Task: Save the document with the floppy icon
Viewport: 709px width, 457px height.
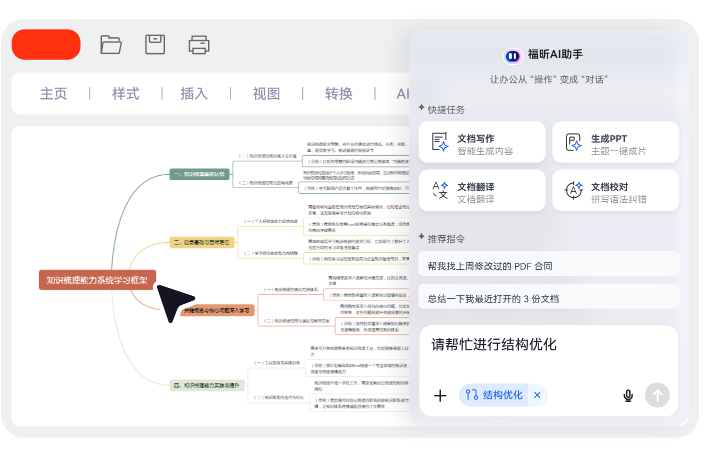Action: point(155,44)
